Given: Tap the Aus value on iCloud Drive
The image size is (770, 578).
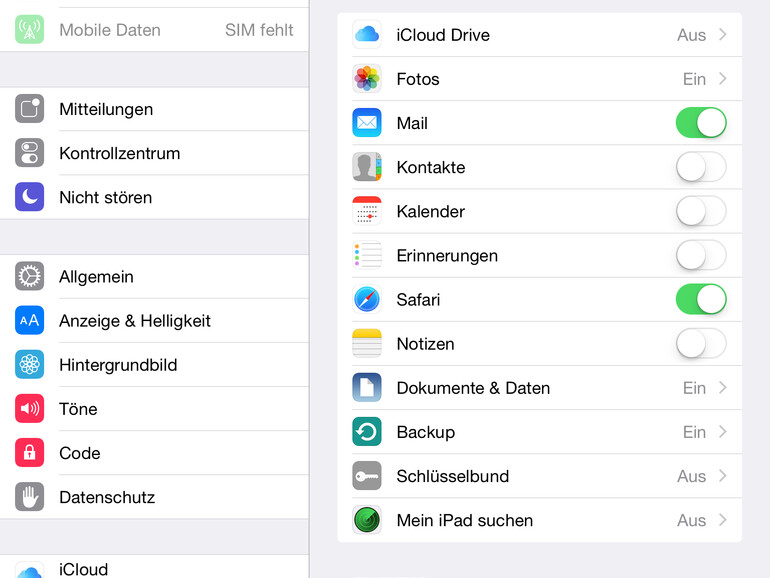Looking at the screenshot, I should coord(691,35).
